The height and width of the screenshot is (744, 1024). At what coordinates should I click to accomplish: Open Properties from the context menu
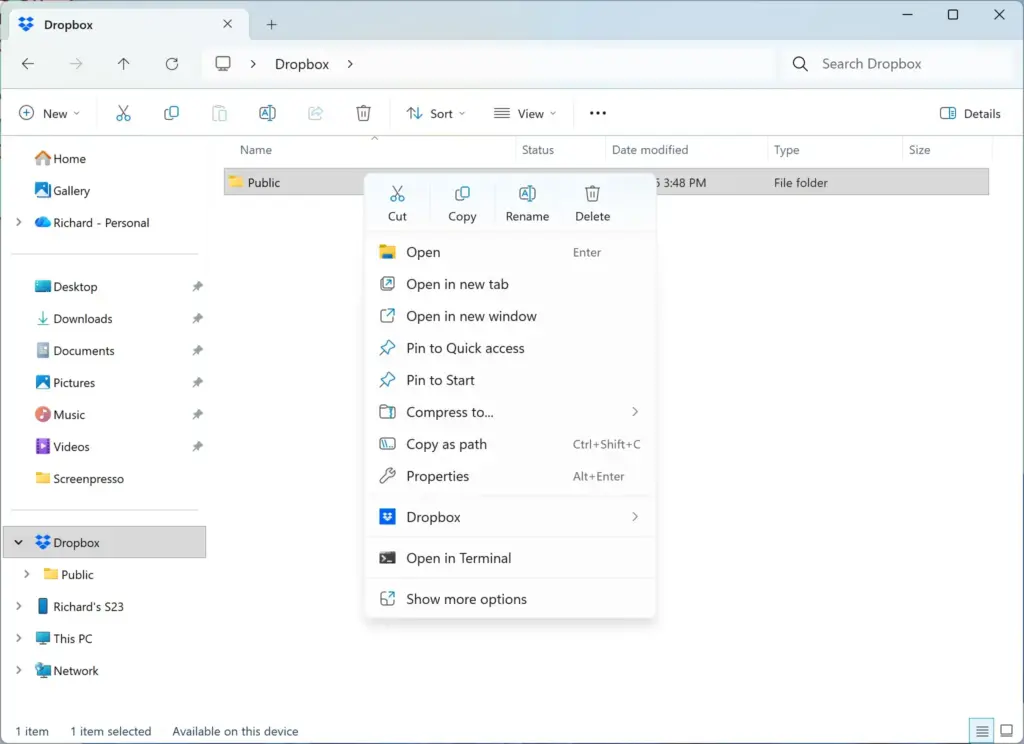(510, 476)
